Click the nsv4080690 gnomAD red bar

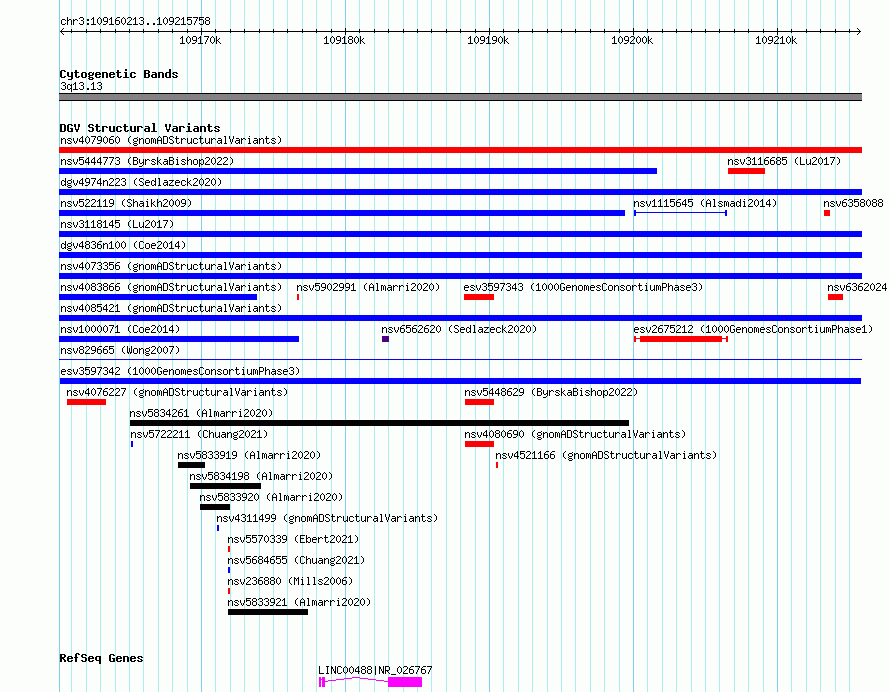click(x=479, y=444)
